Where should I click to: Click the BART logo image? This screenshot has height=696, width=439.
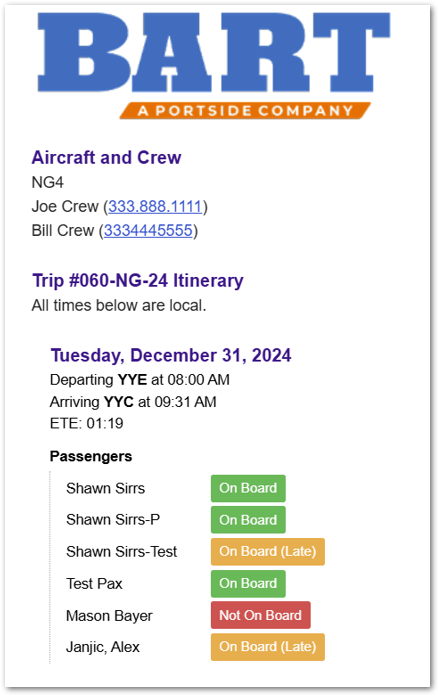[214, 65]
